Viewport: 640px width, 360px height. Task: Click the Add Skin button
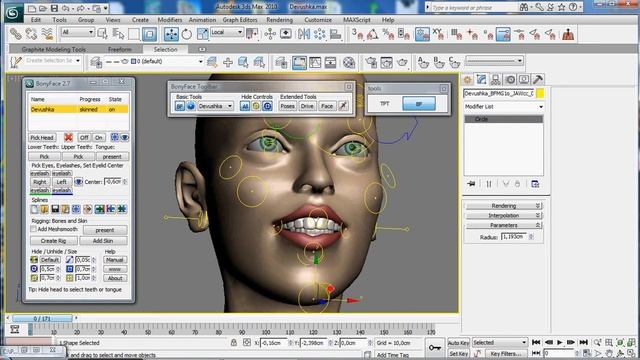[103, 241]
